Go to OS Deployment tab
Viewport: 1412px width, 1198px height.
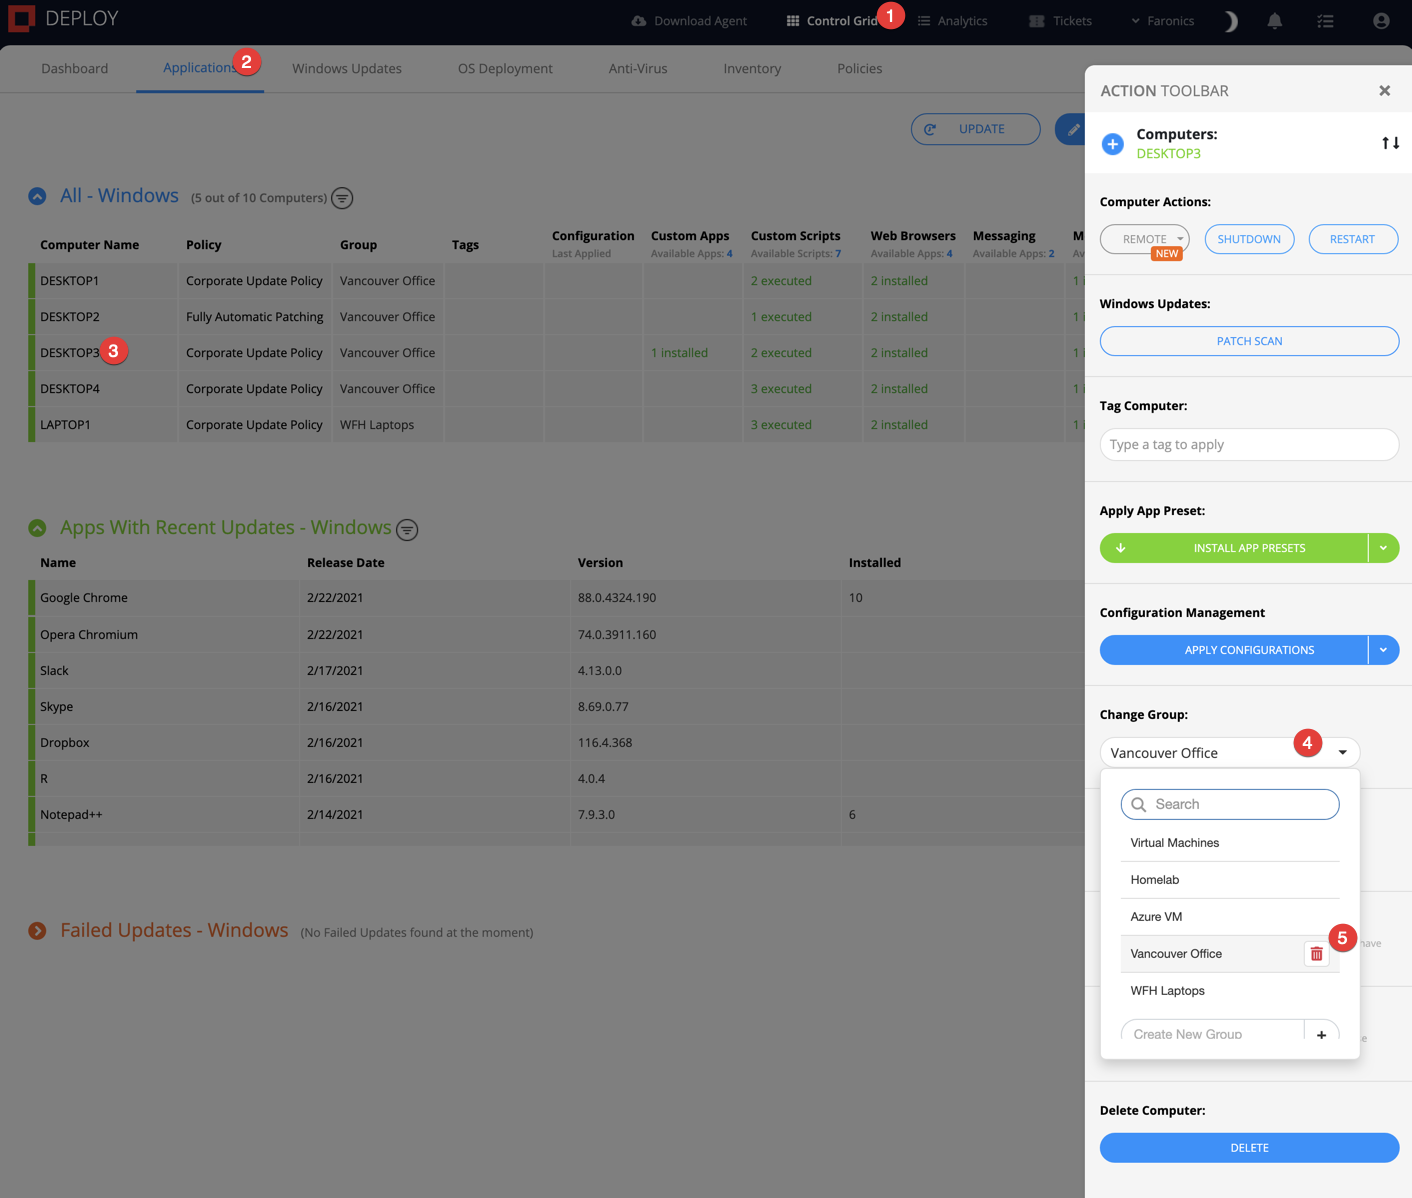click(505, 69)
